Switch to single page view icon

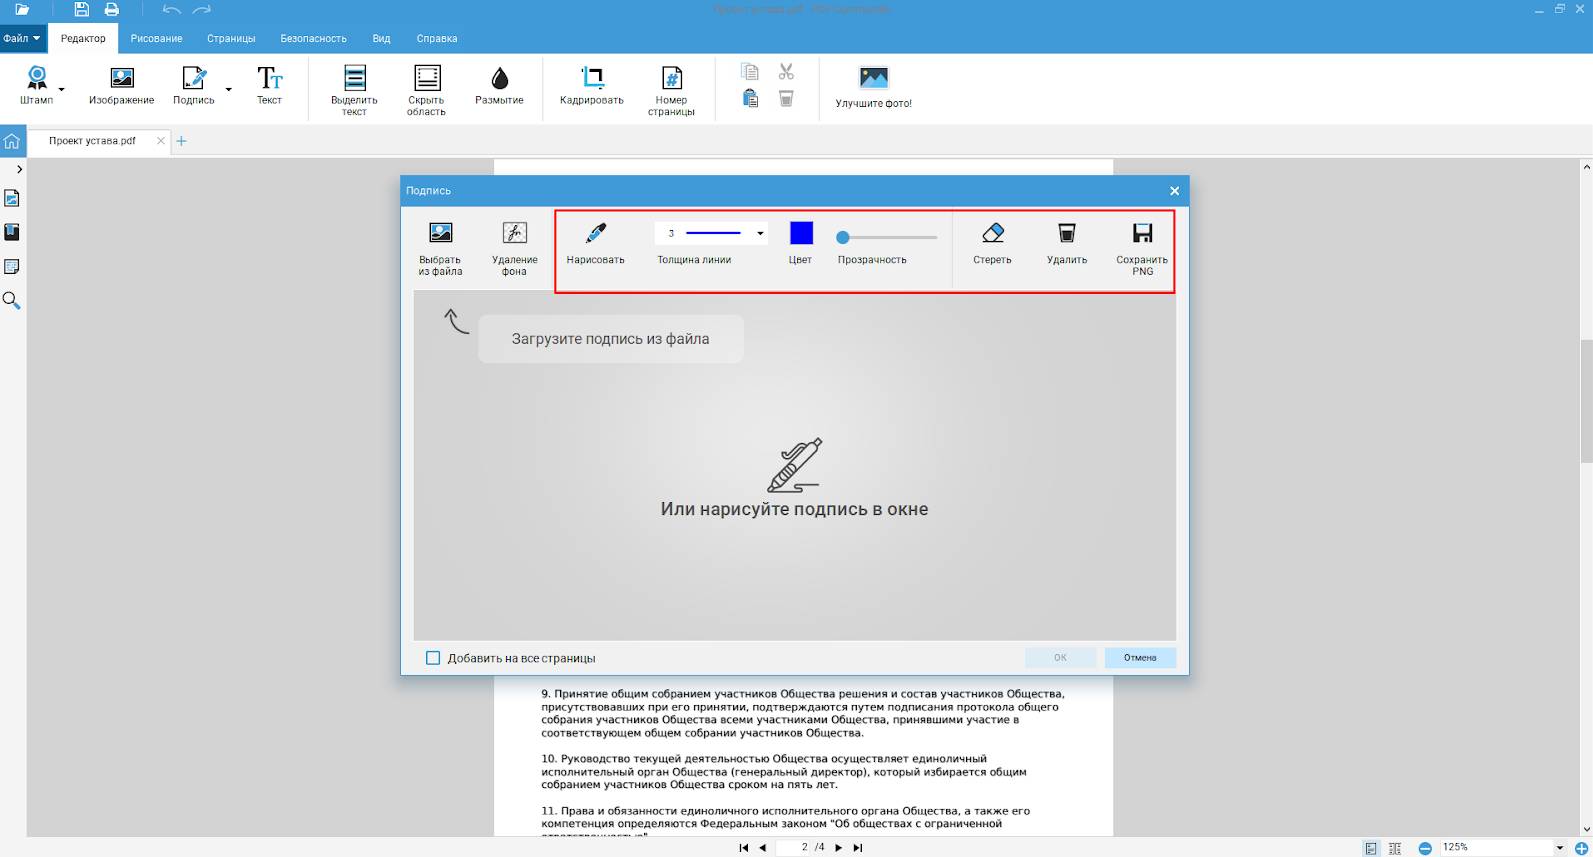point(1371,848)
